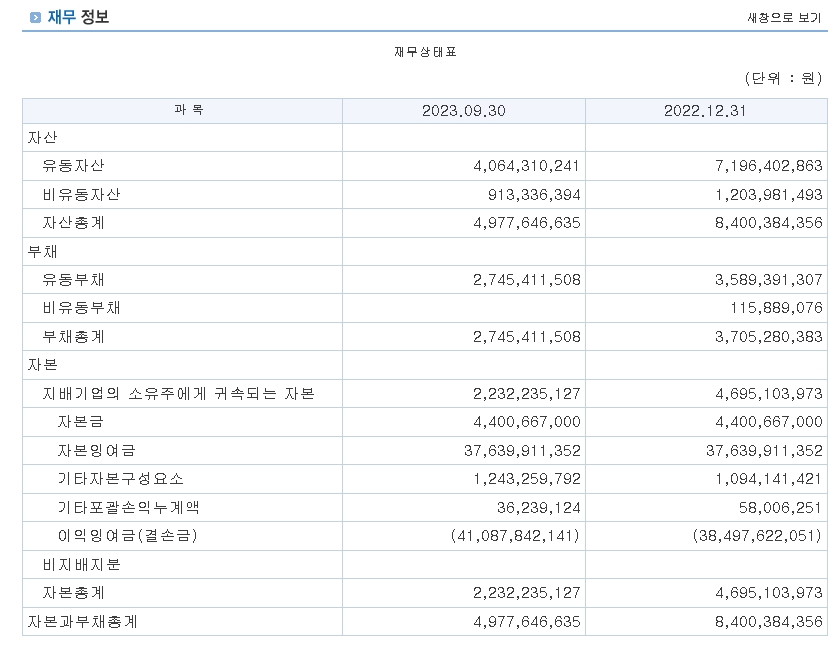Click the 2022.12.31 column header
This screenshot has width=839, height=648.
(705, 111)
